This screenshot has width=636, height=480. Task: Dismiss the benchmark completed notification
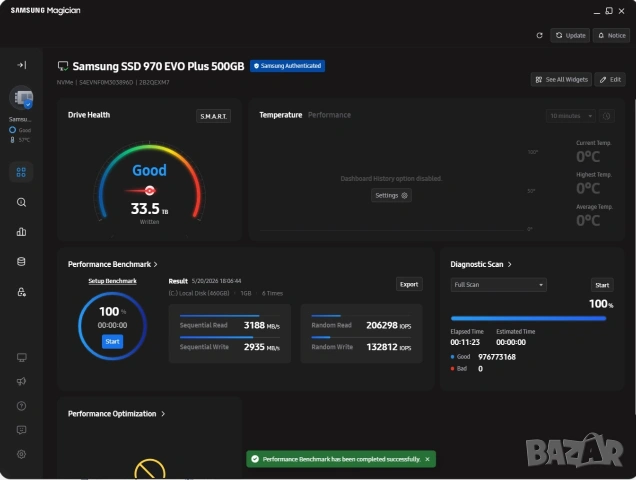pyautogui.click(x=427, y=459)
